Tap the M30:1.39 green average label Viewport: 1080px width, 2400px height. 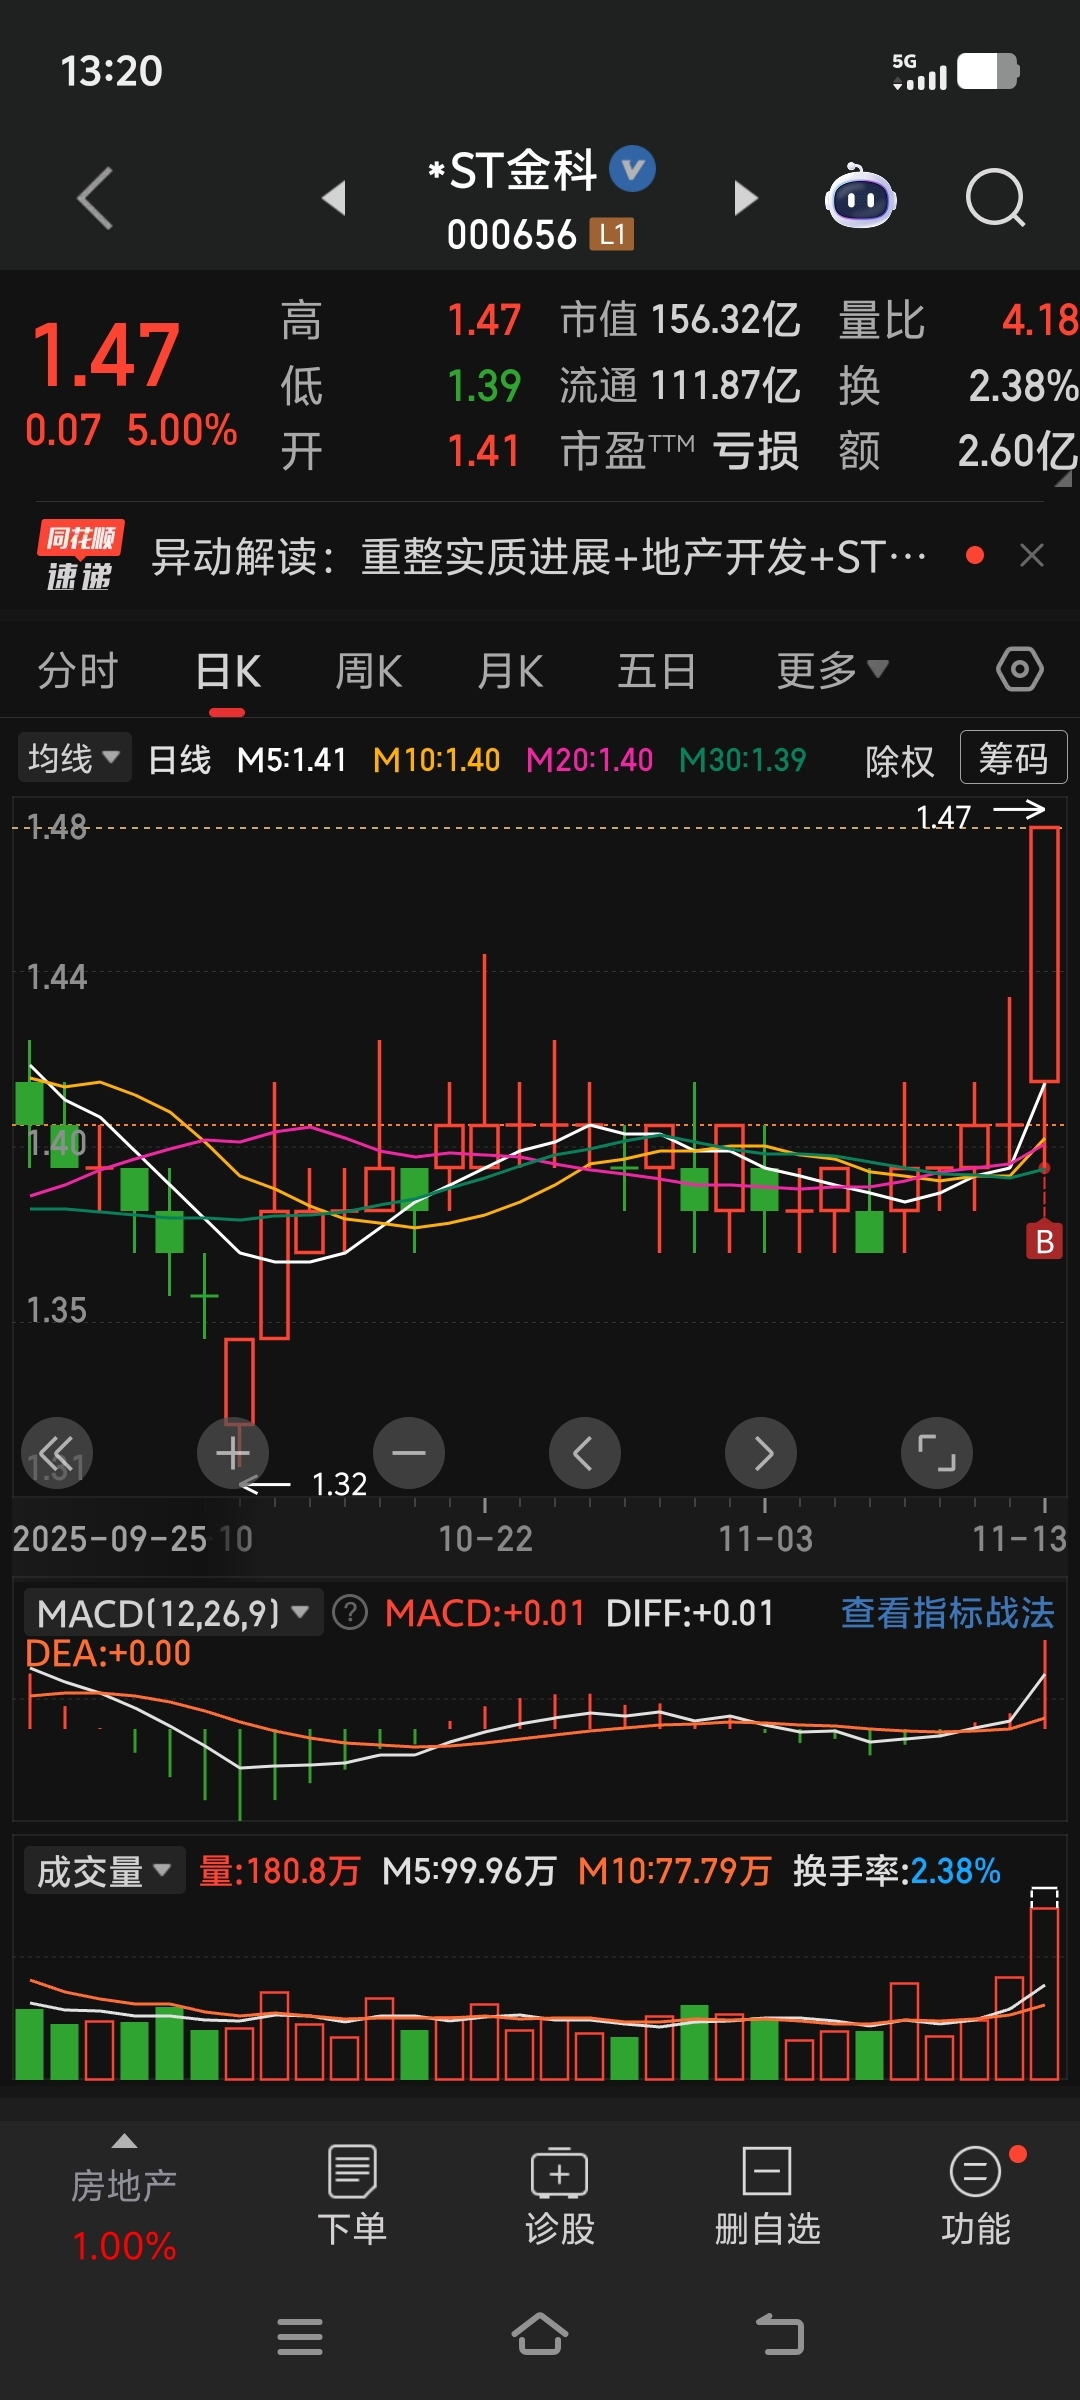pos(742,760)
